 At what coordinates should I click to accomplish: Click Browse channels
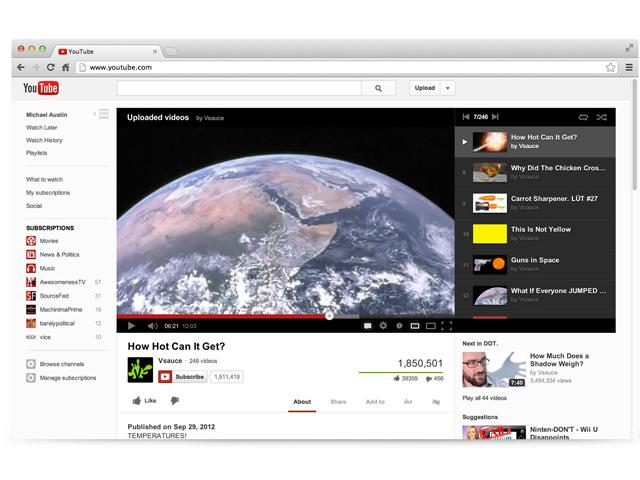pos(62,364)
